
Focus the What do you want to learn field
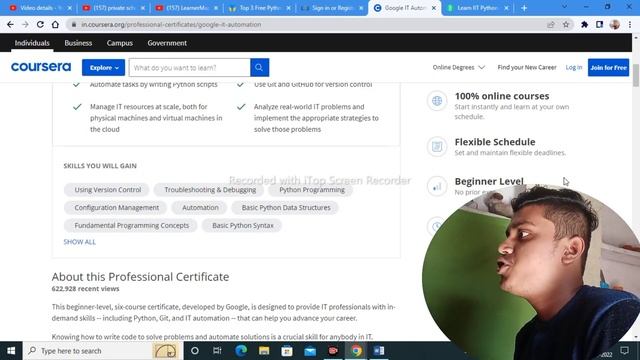(189, 67)
